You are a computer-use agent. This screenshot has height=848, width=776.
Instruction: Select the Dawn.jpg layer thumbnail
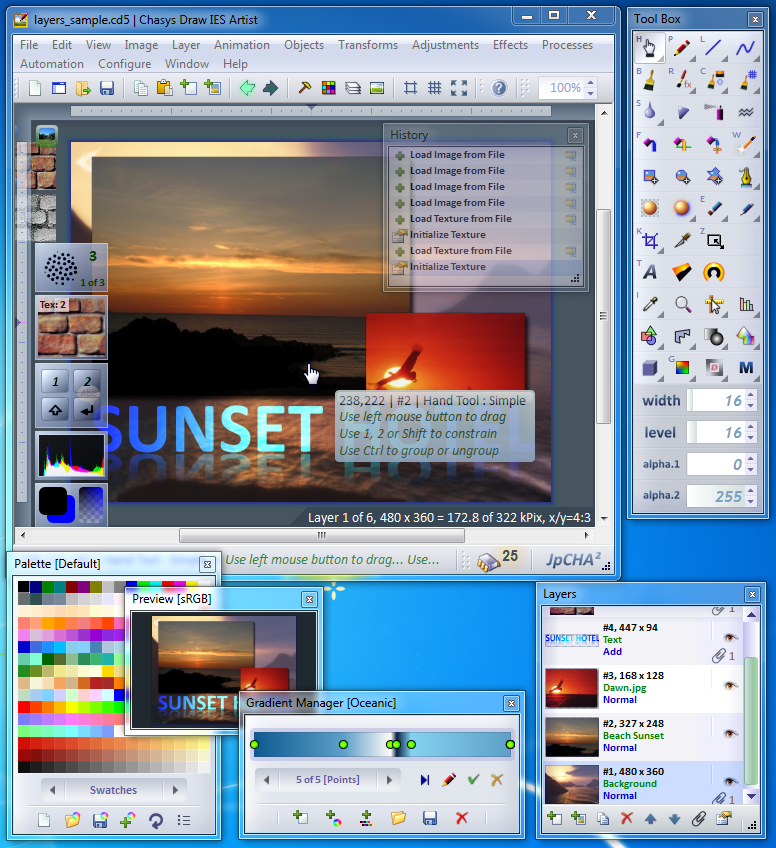572,688
